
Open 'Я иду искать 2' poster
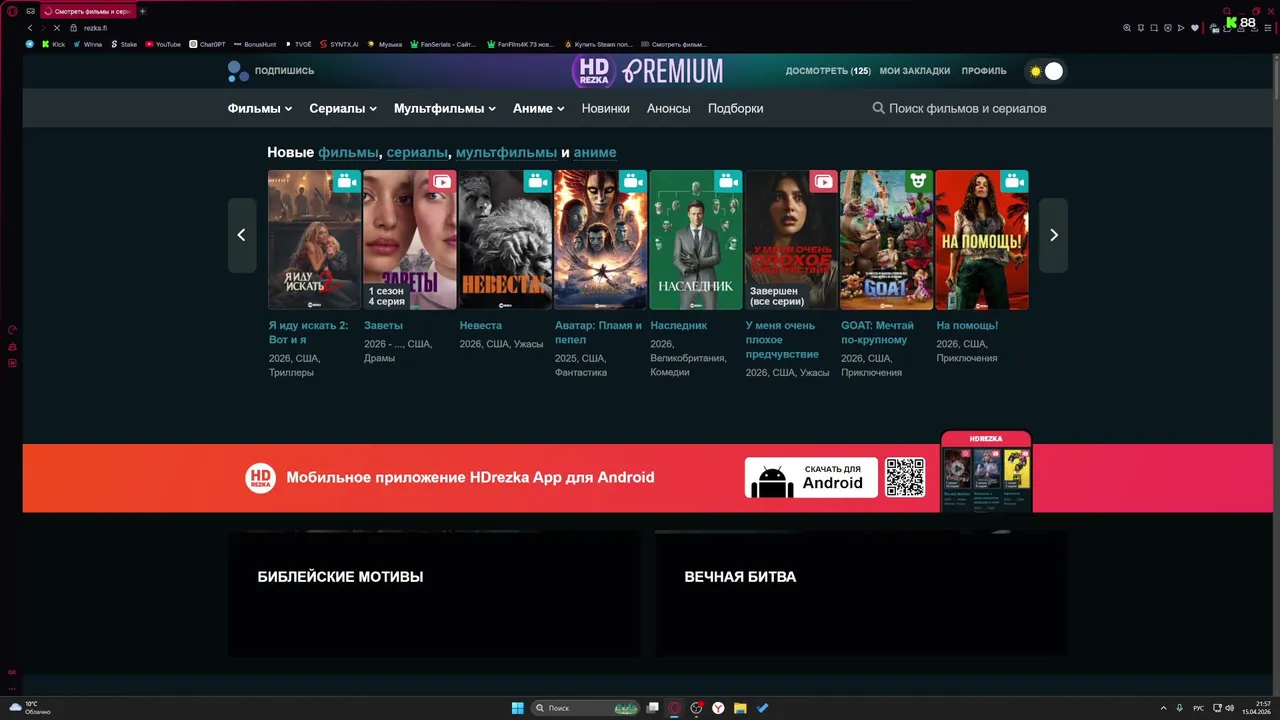click(314, 240)
